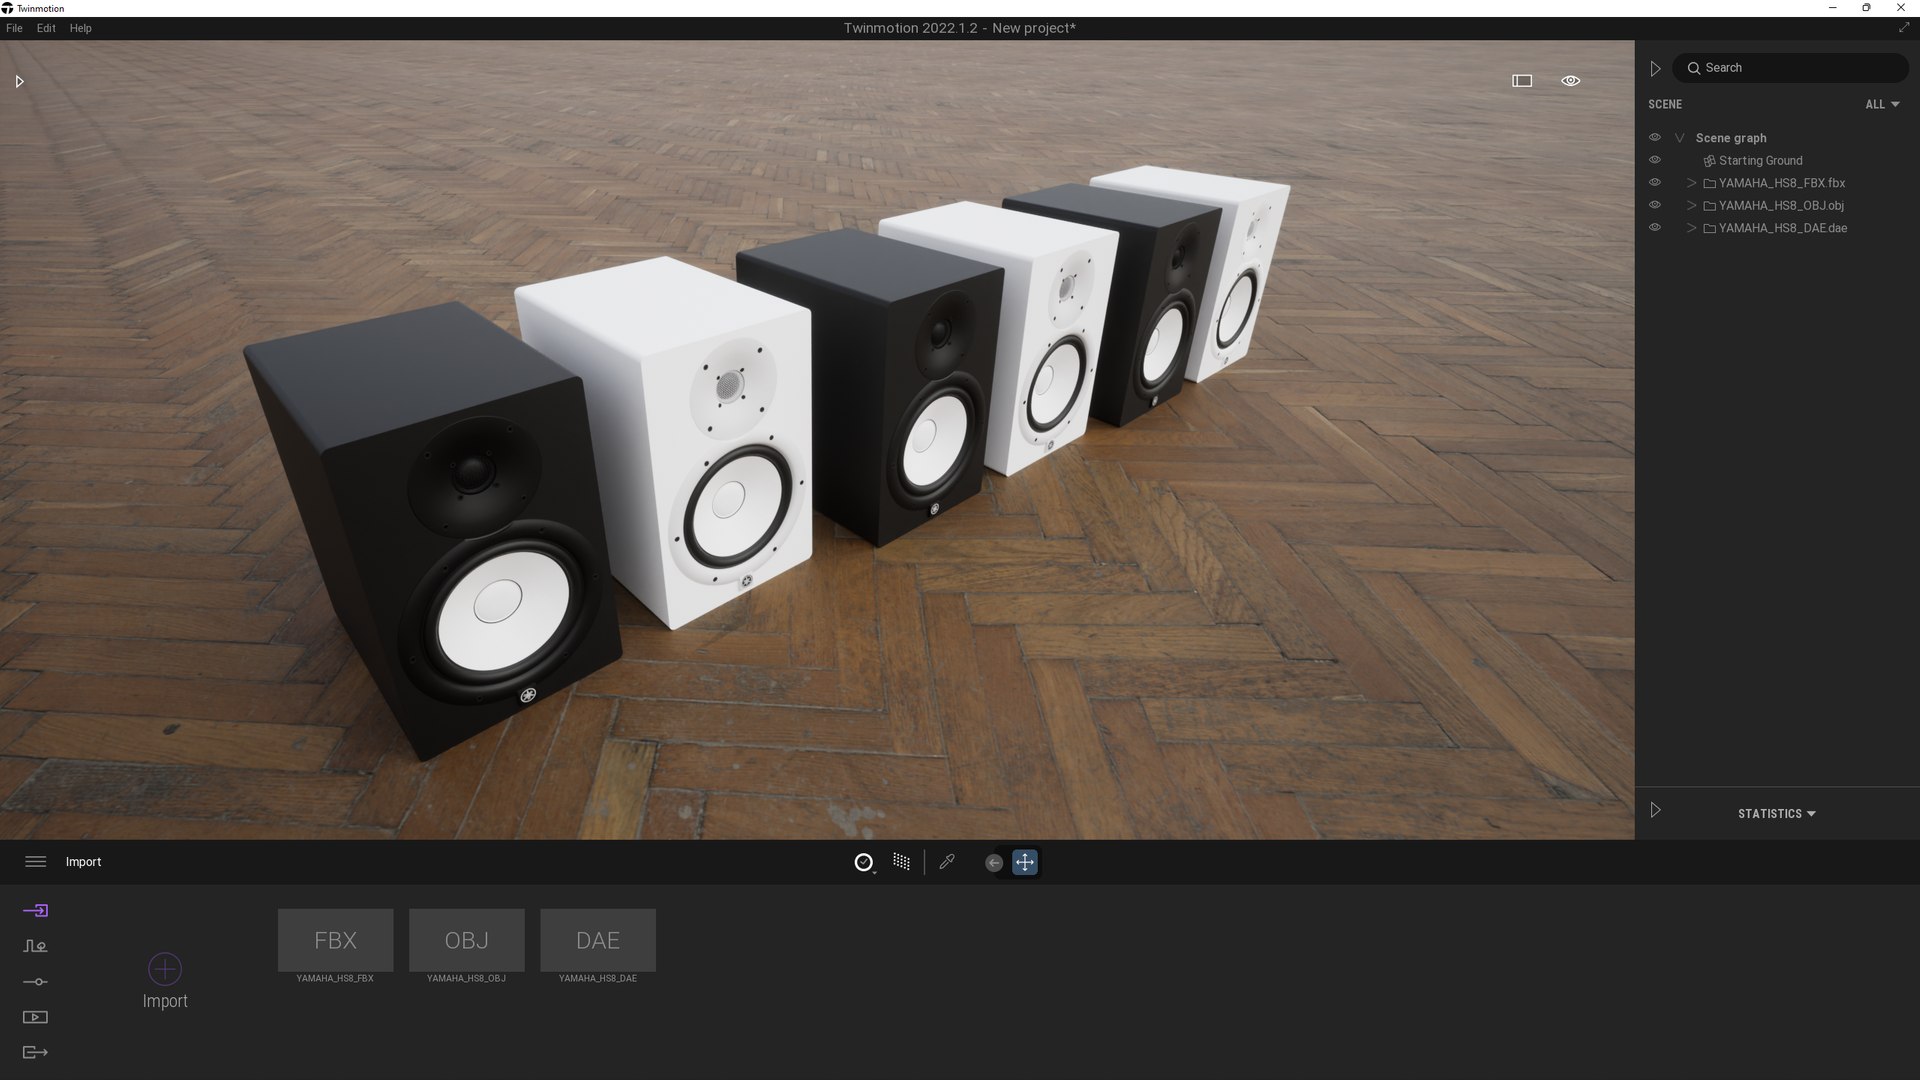Collapse the Scene graph tree
Image resolution: width=1920 pixels, height=1080 pixels.
1680,138
